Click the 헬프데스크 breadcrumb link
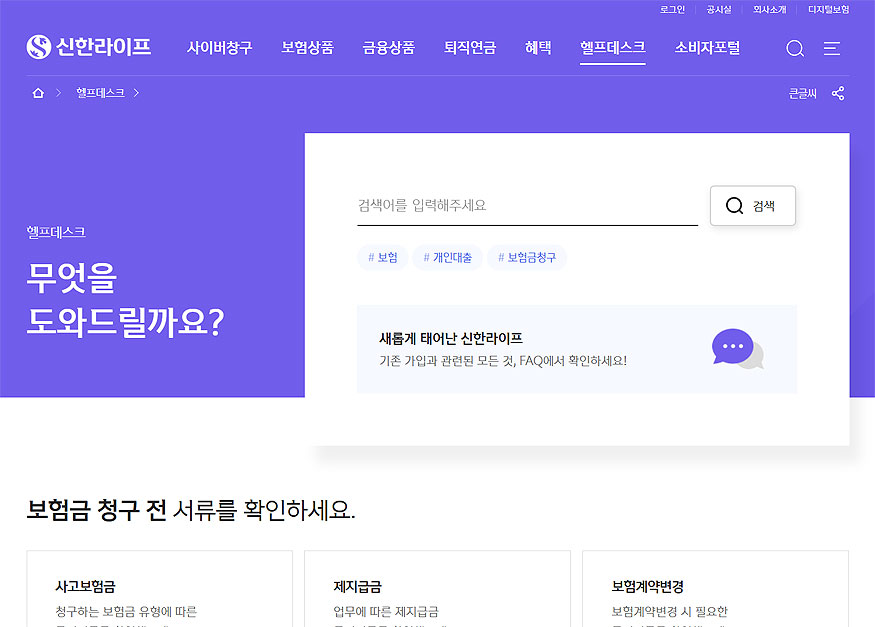The width and height of the screenshot is (875, 627). [100, 93]
